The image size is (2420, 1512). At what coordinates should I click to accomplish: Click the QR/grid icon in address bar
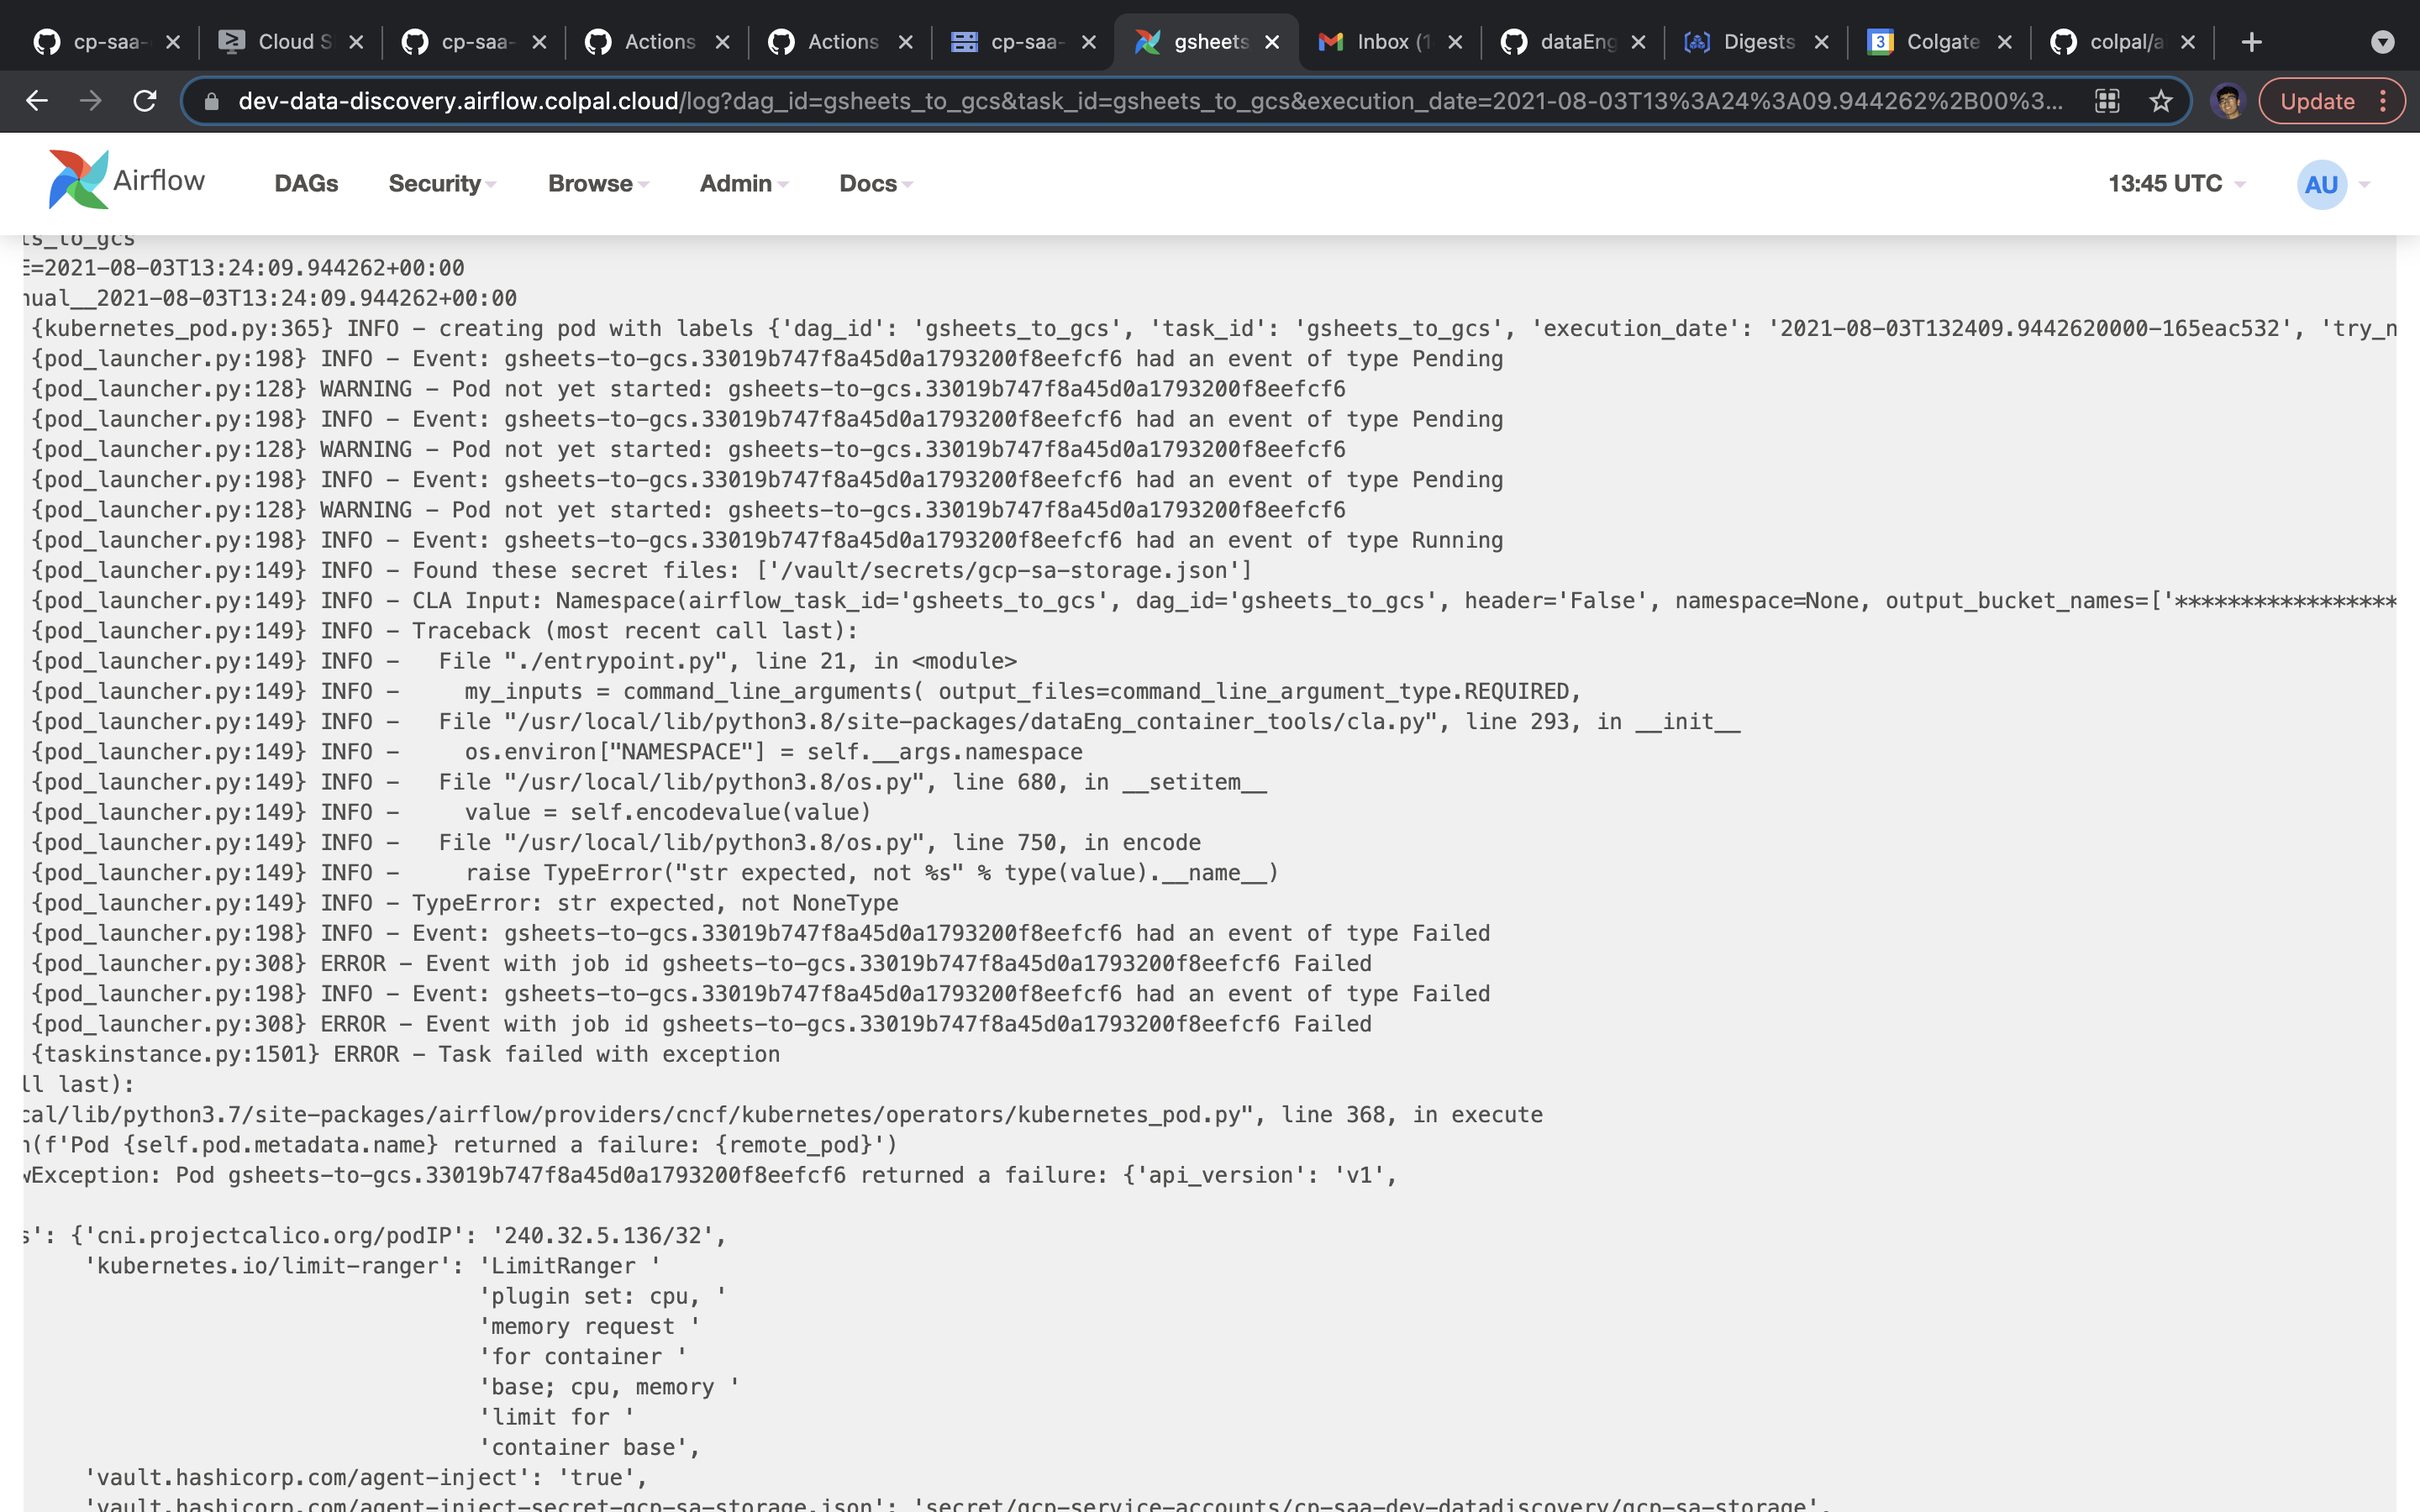2107,101
